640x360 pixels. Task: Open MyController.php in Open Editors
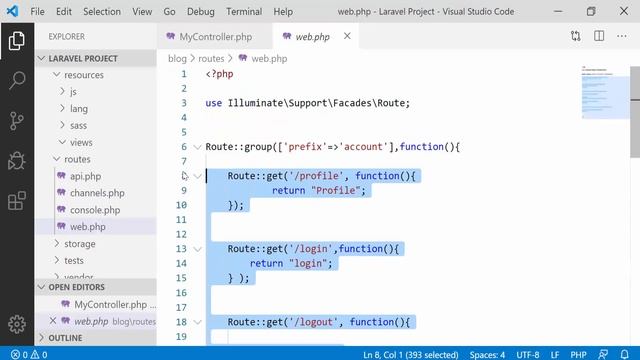[x=110, y=304]
